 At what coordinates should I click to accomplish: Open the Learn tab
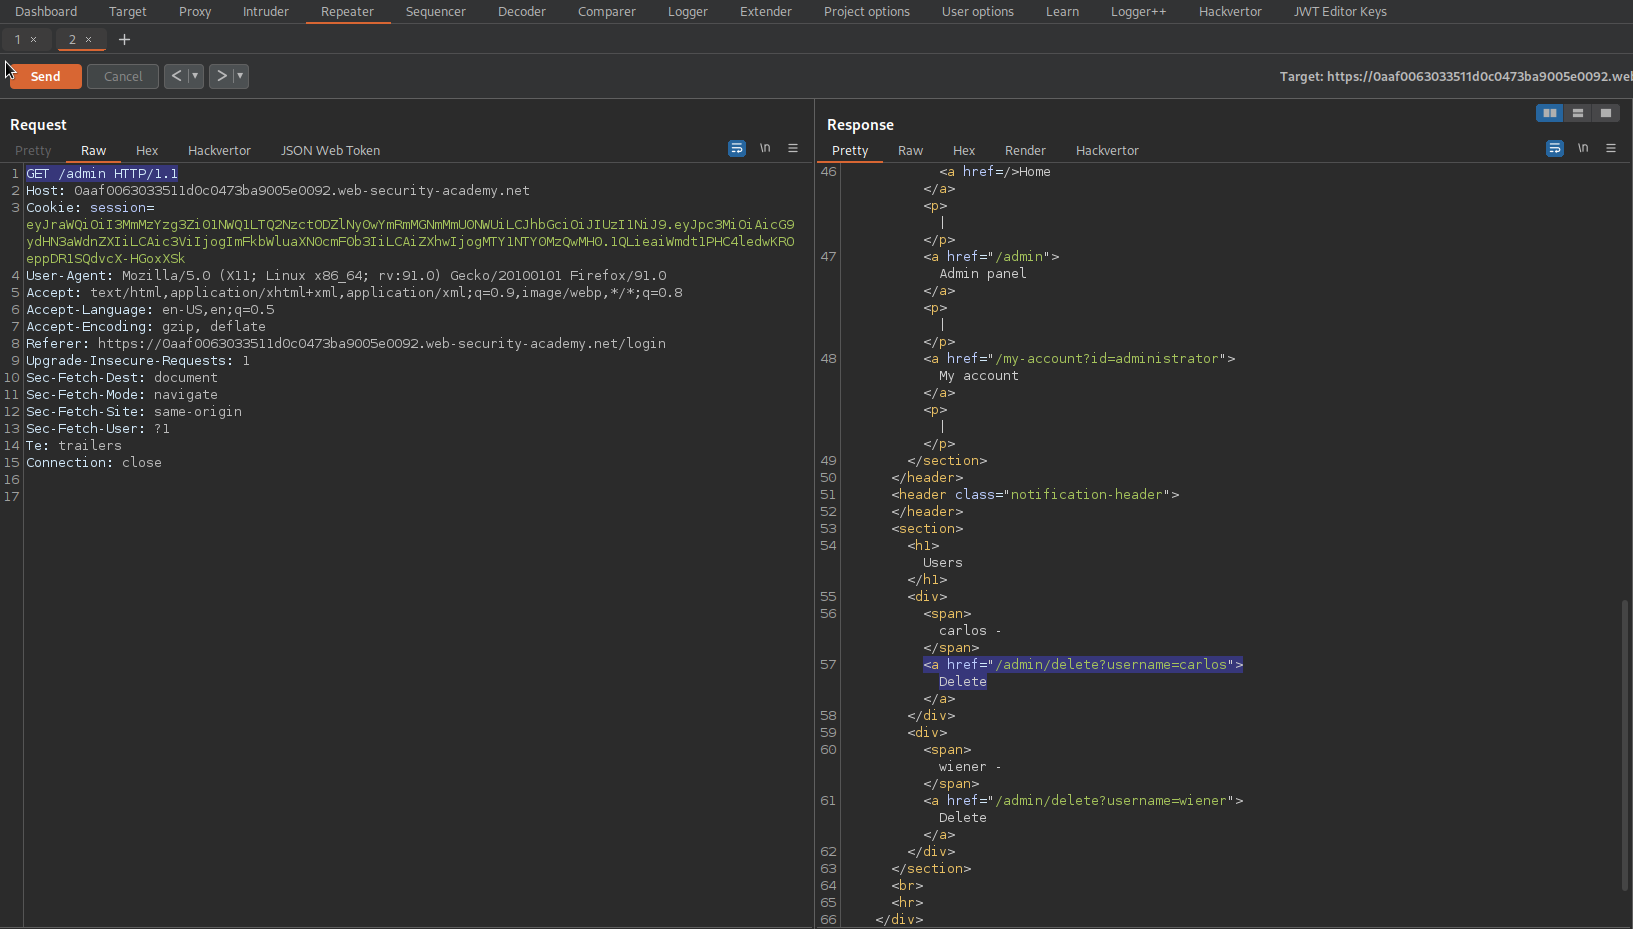point(1062,12)
